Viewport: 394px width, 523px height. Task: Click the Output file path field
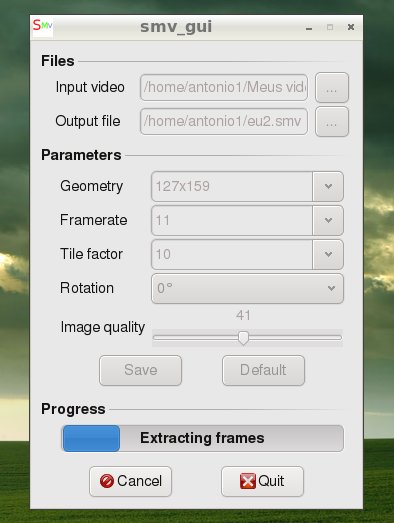tap(224, 121)
